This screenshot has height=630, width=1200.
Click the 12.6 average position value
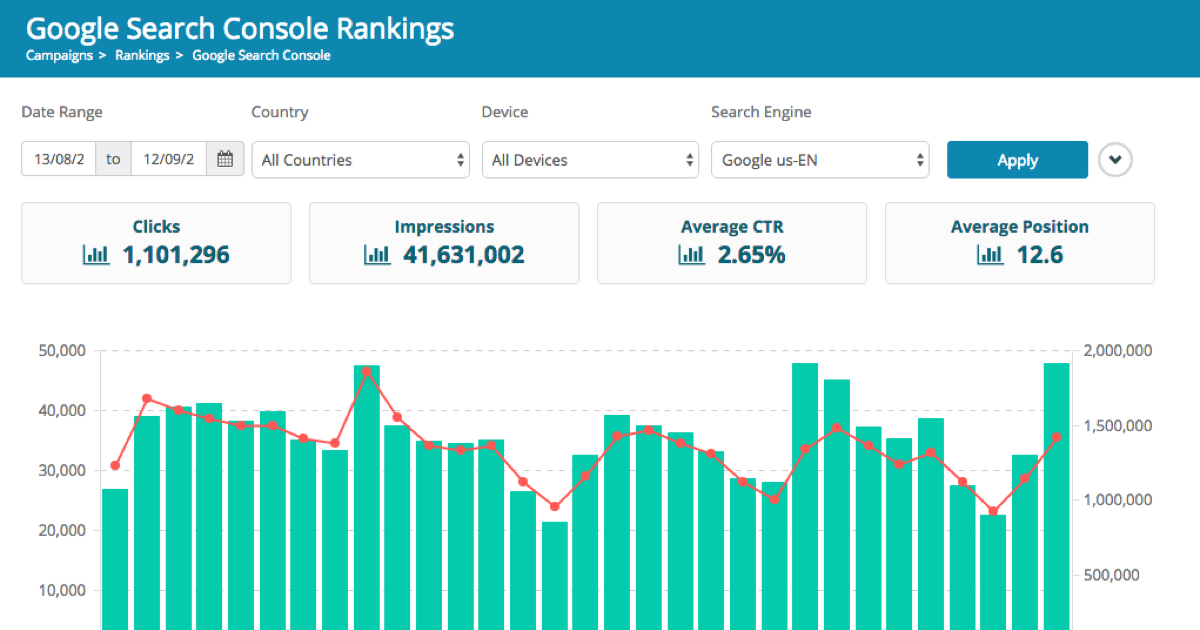(1040, 255)
